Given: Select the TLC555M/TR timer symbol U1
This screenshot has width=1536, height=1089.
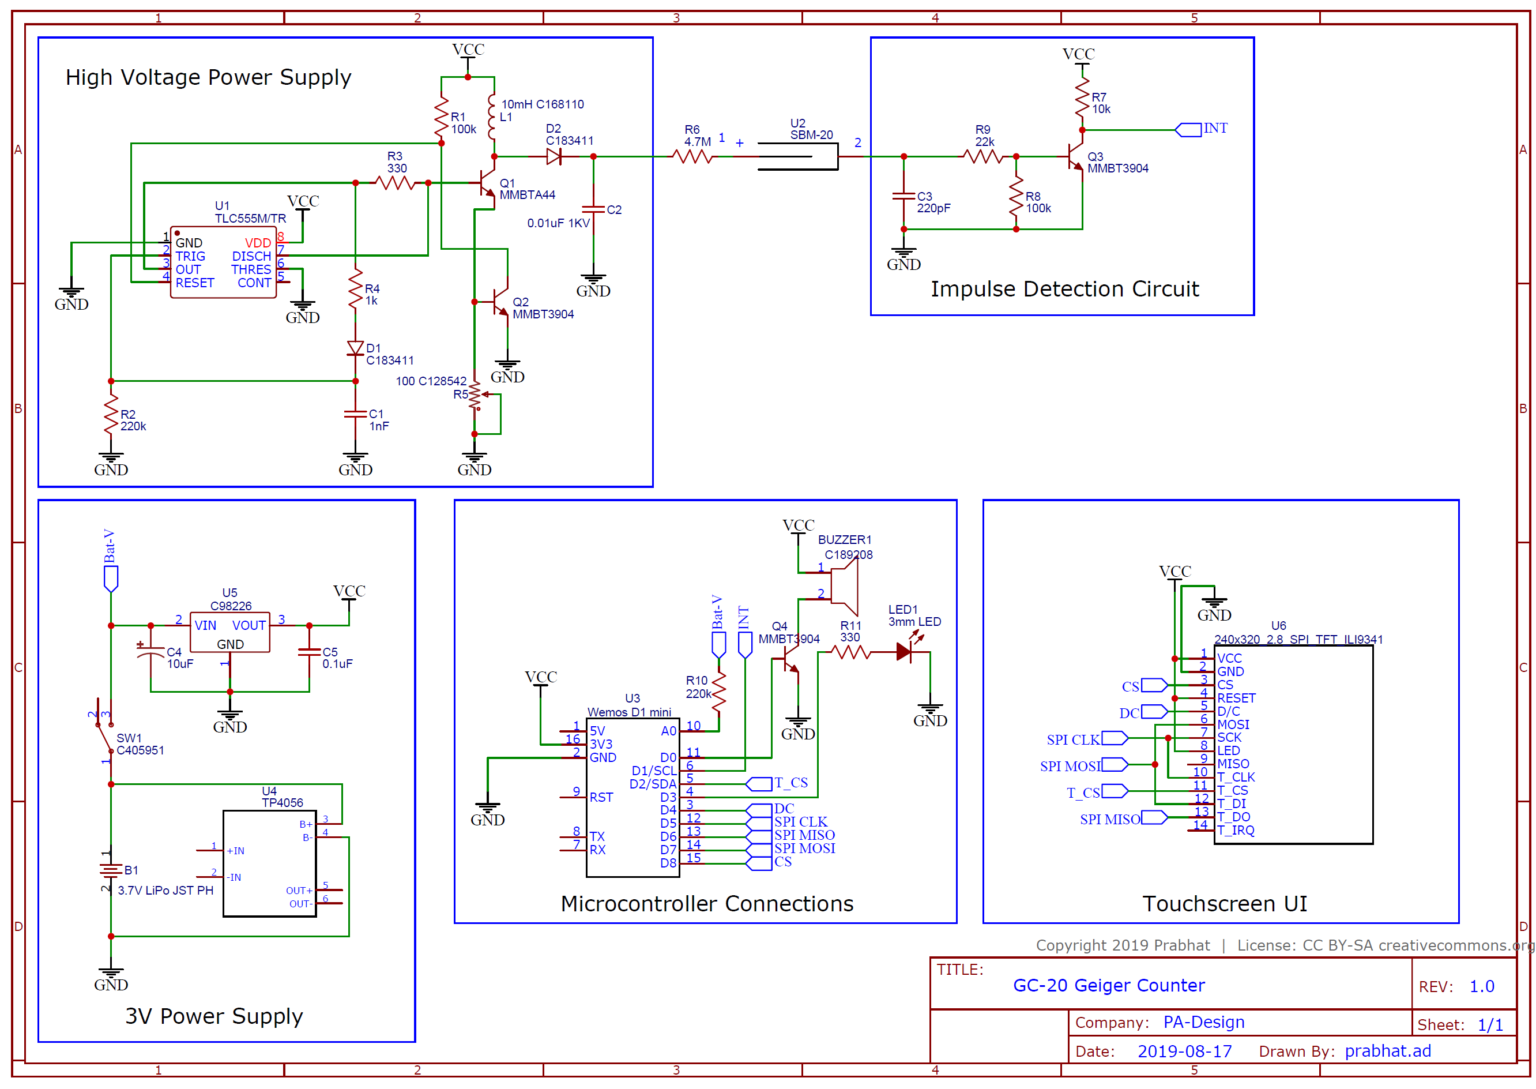Looking at the screenshot, I should tap(223, 263).
